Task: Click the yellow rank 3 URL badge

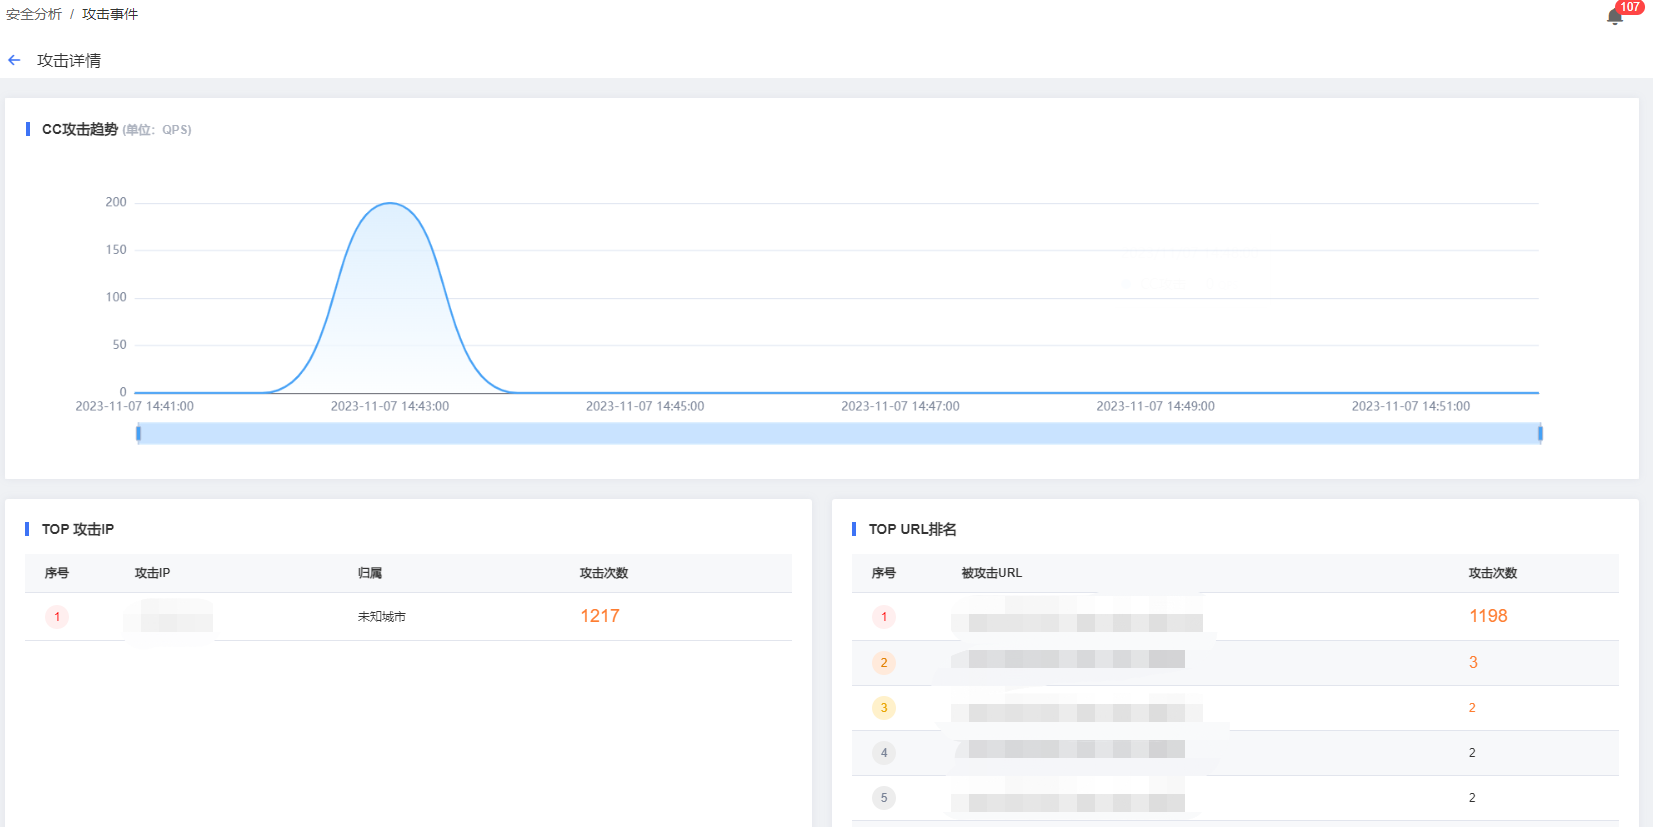Action: coord(883,707)
